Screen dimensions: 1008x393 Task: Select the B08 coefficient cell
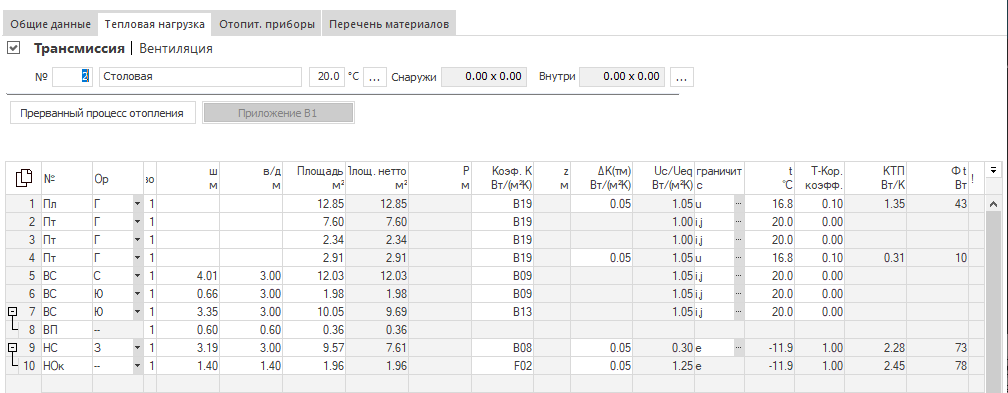pyautogui.click(x=503, y=348)
